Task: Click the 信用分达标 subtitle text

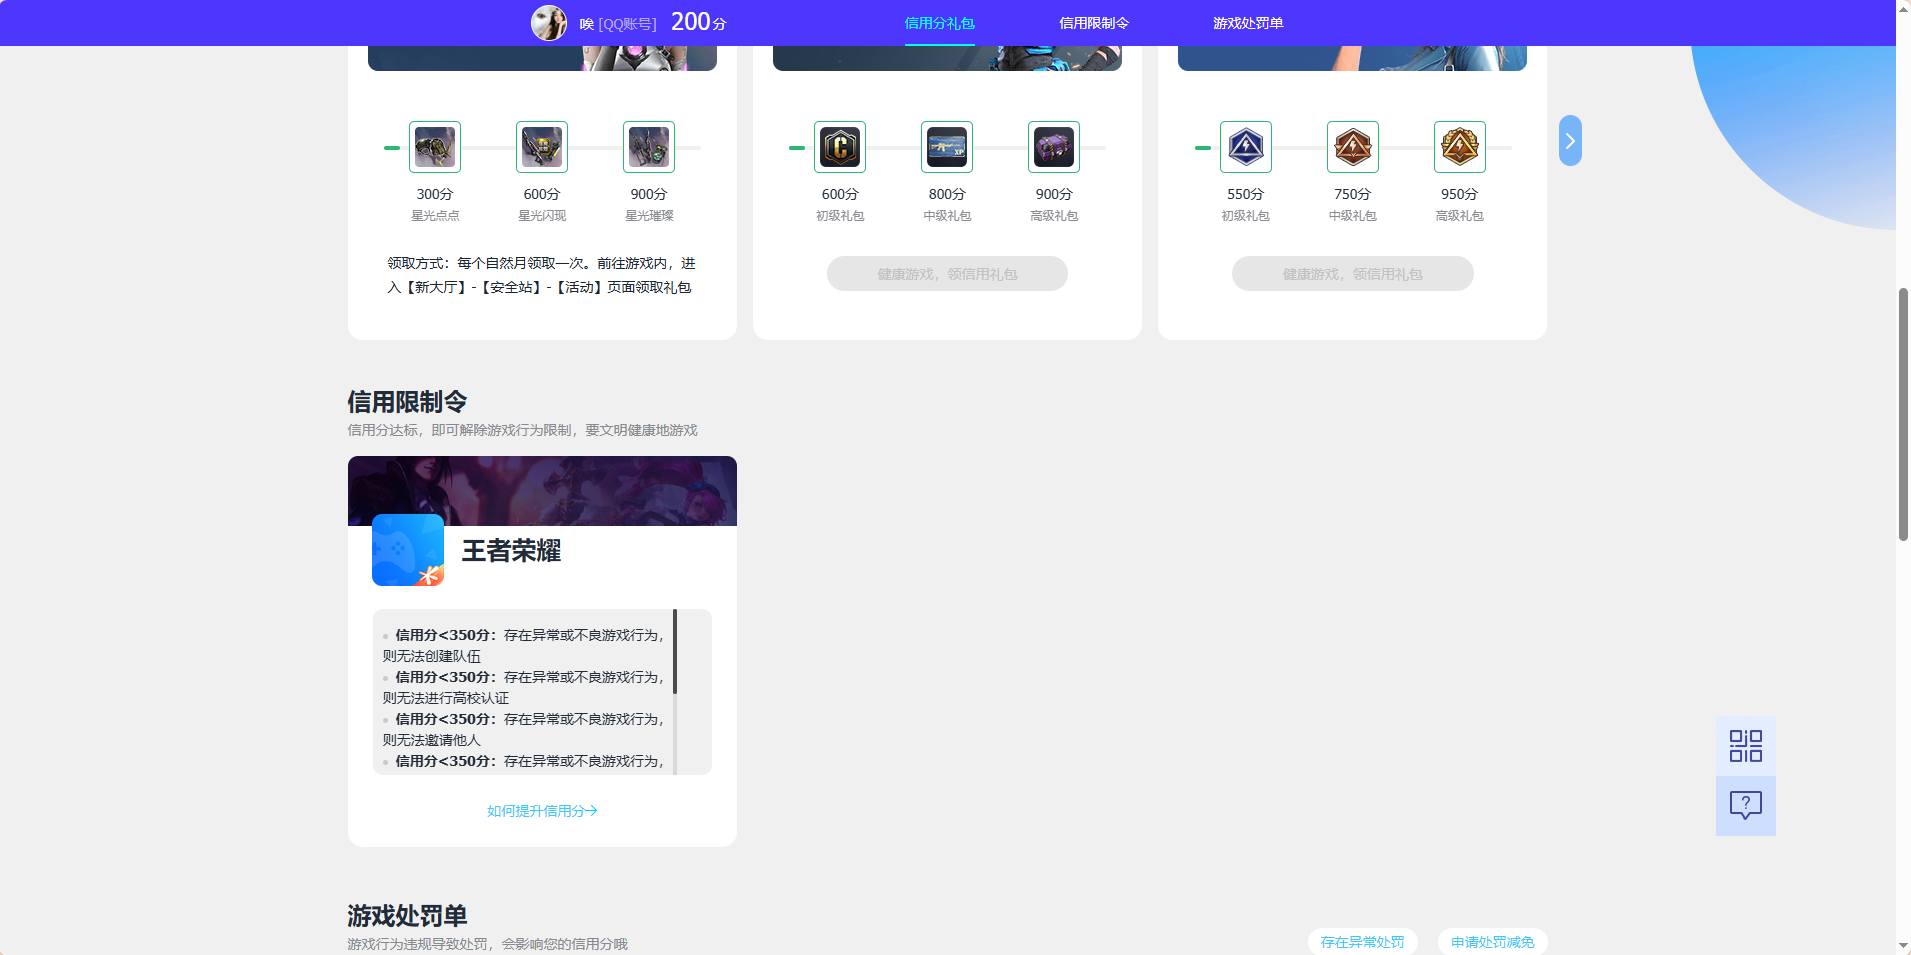Action: click(x=522, y=430)
